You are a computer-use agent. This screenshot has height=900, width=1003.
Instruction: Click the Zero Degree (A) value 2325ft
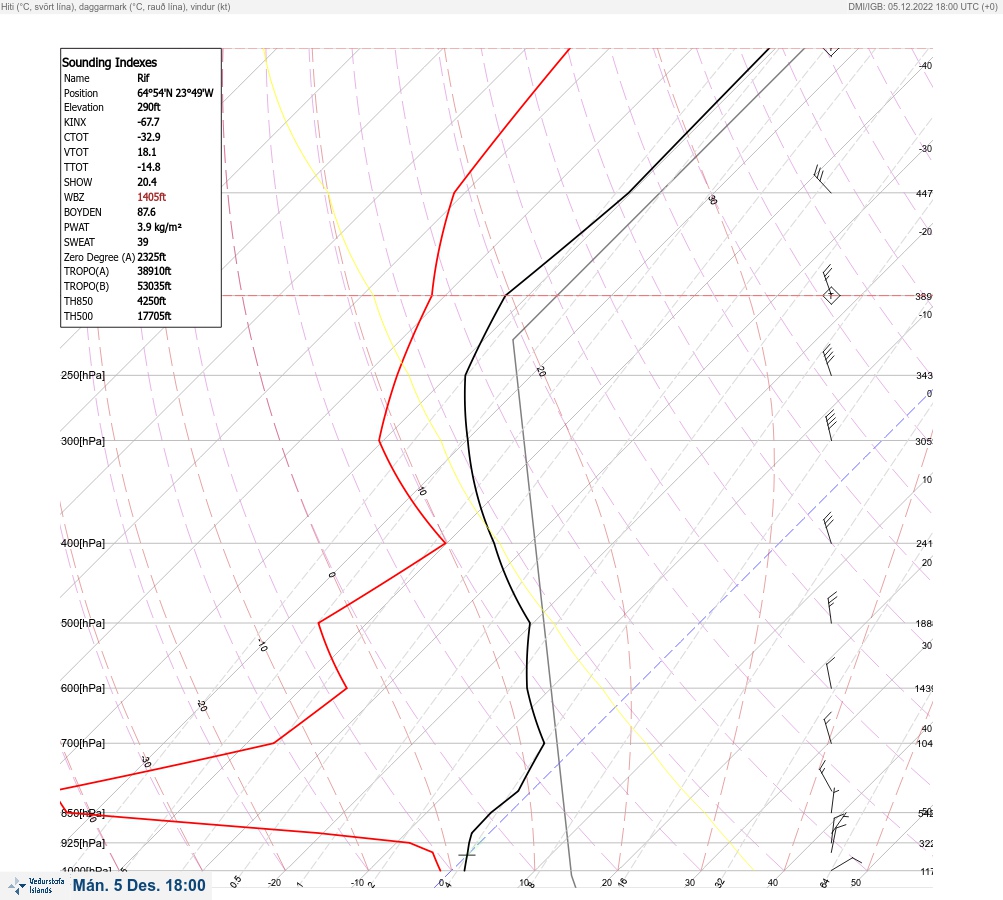152,257
